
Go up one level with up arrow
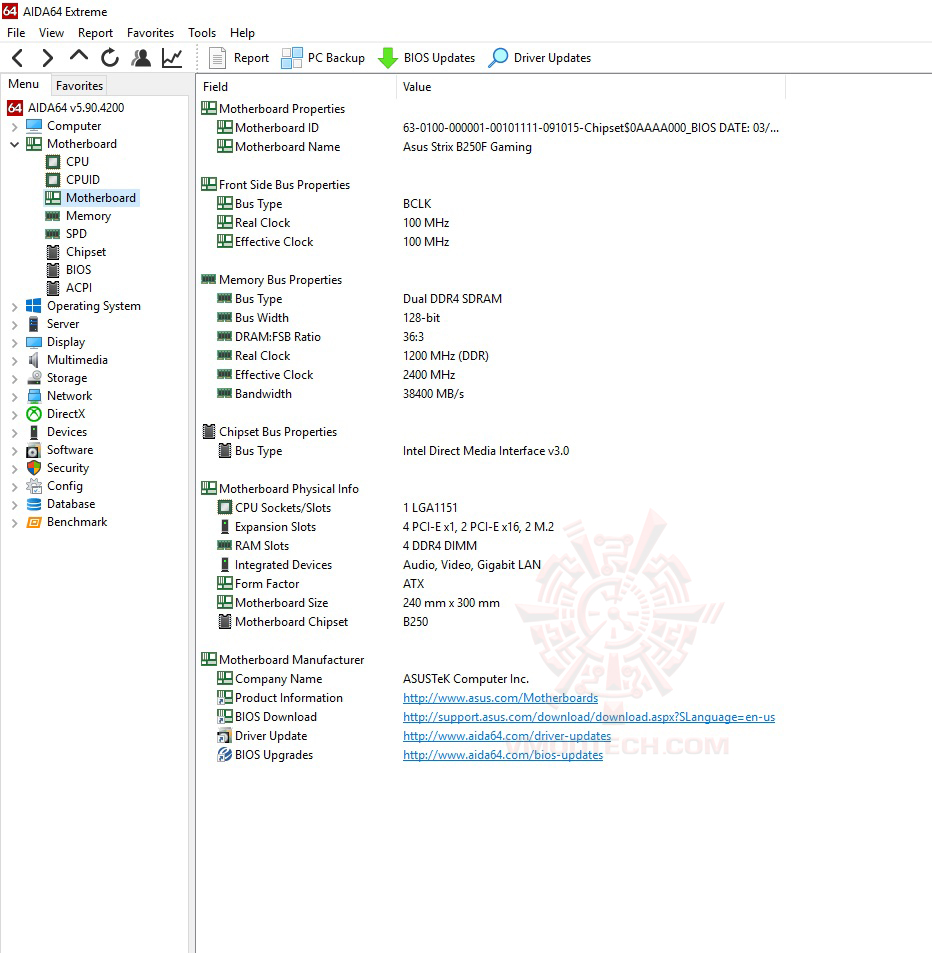pyautogui.click(x=78, y=57)
